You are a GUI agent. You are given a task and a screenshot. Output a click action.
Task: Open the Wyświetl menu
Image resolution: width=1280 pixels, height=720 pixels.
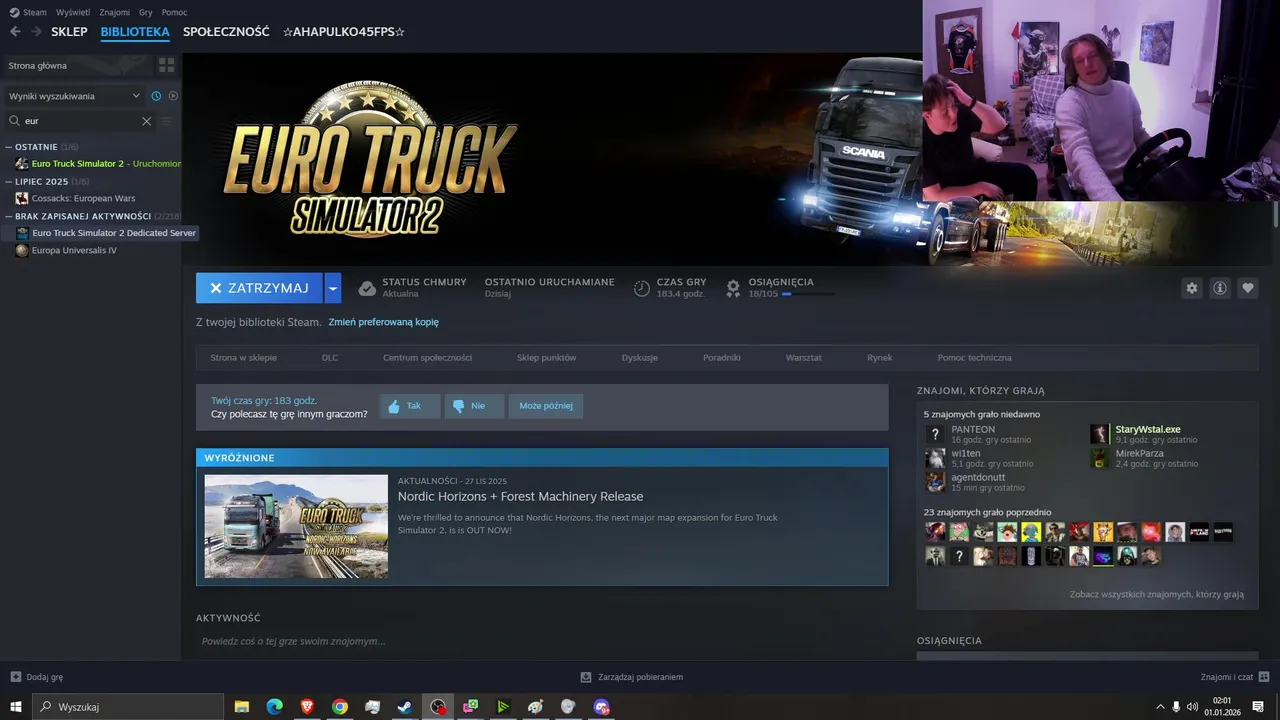[73, 12]
